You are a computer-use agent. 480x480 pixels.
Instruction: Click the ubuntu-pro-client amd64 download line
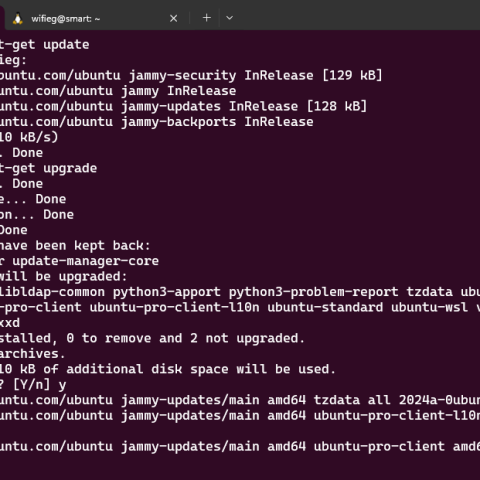click(x=240, y=446)
